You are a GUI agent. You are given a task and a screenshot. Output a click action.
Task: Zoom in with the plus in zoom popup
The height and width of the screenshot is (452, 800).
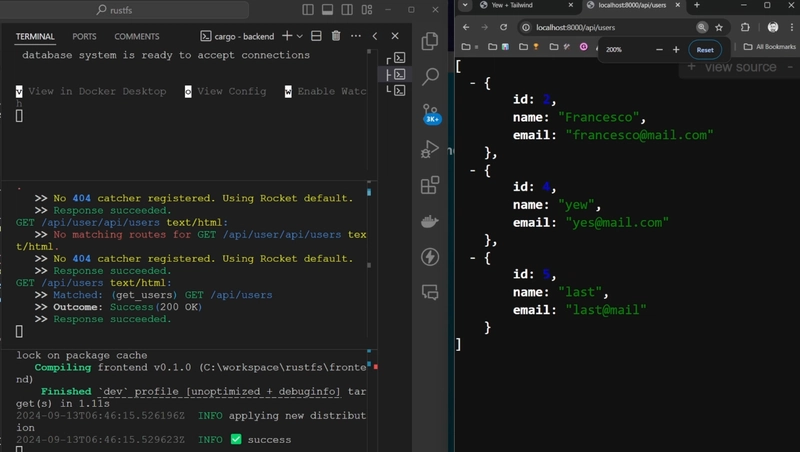click(x=676, y=50)
